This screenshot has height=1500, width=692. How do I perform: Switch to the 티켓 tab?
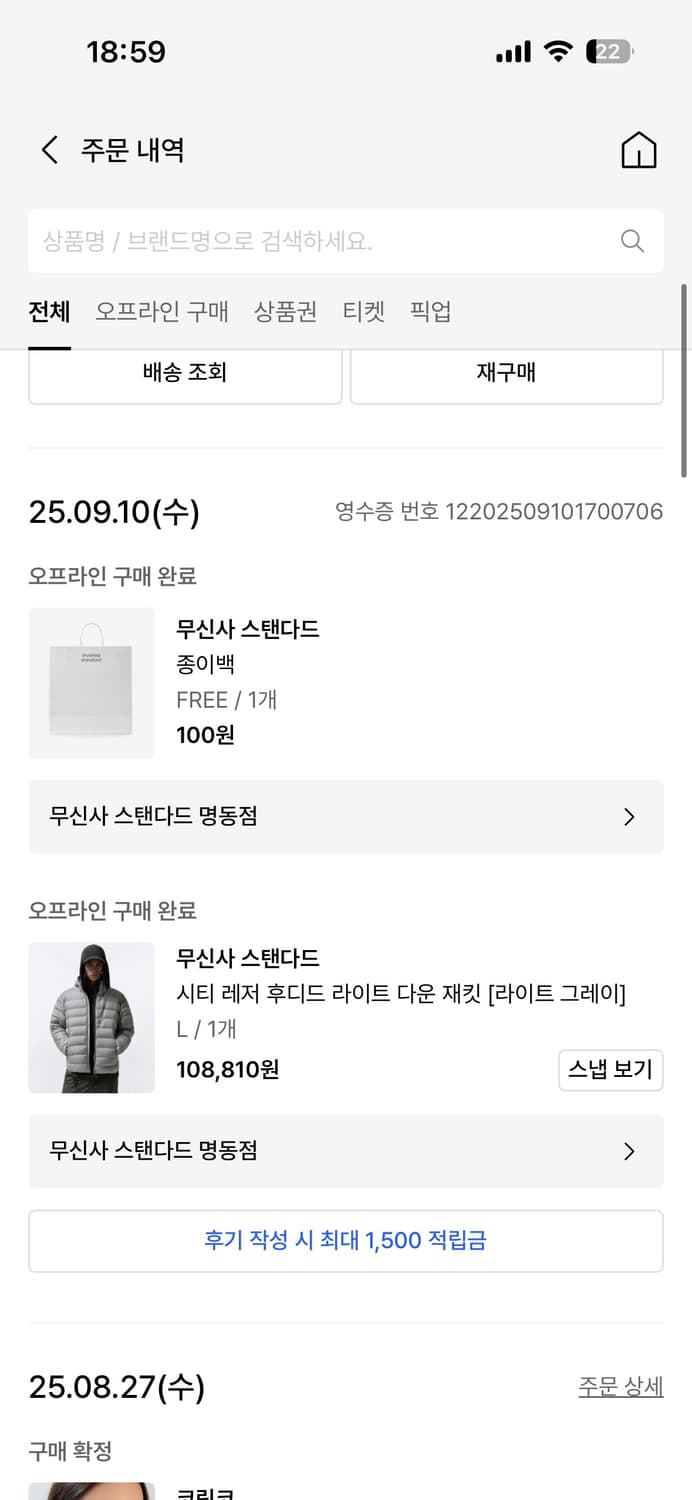click(363, 311)
